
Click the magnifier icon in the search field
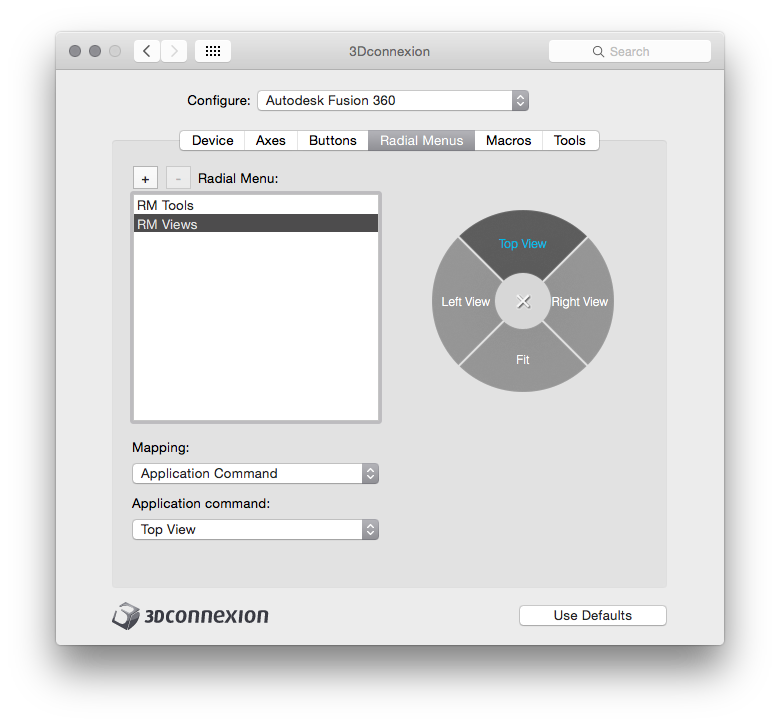598,52
